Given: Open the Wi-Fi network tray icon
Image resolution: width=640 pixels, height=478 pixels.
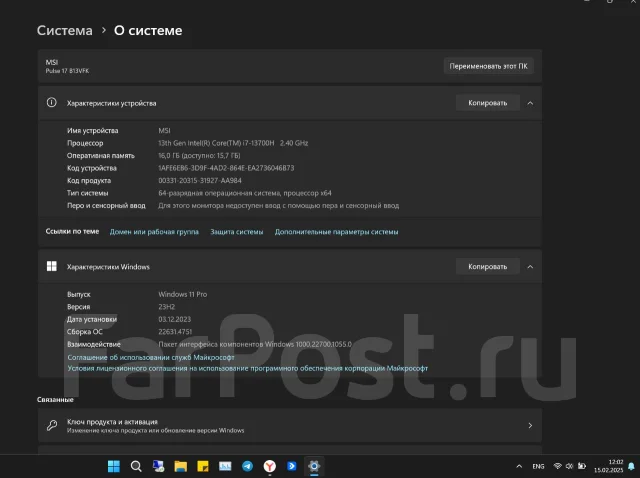Looking at the screenshot, I should 558,466.
